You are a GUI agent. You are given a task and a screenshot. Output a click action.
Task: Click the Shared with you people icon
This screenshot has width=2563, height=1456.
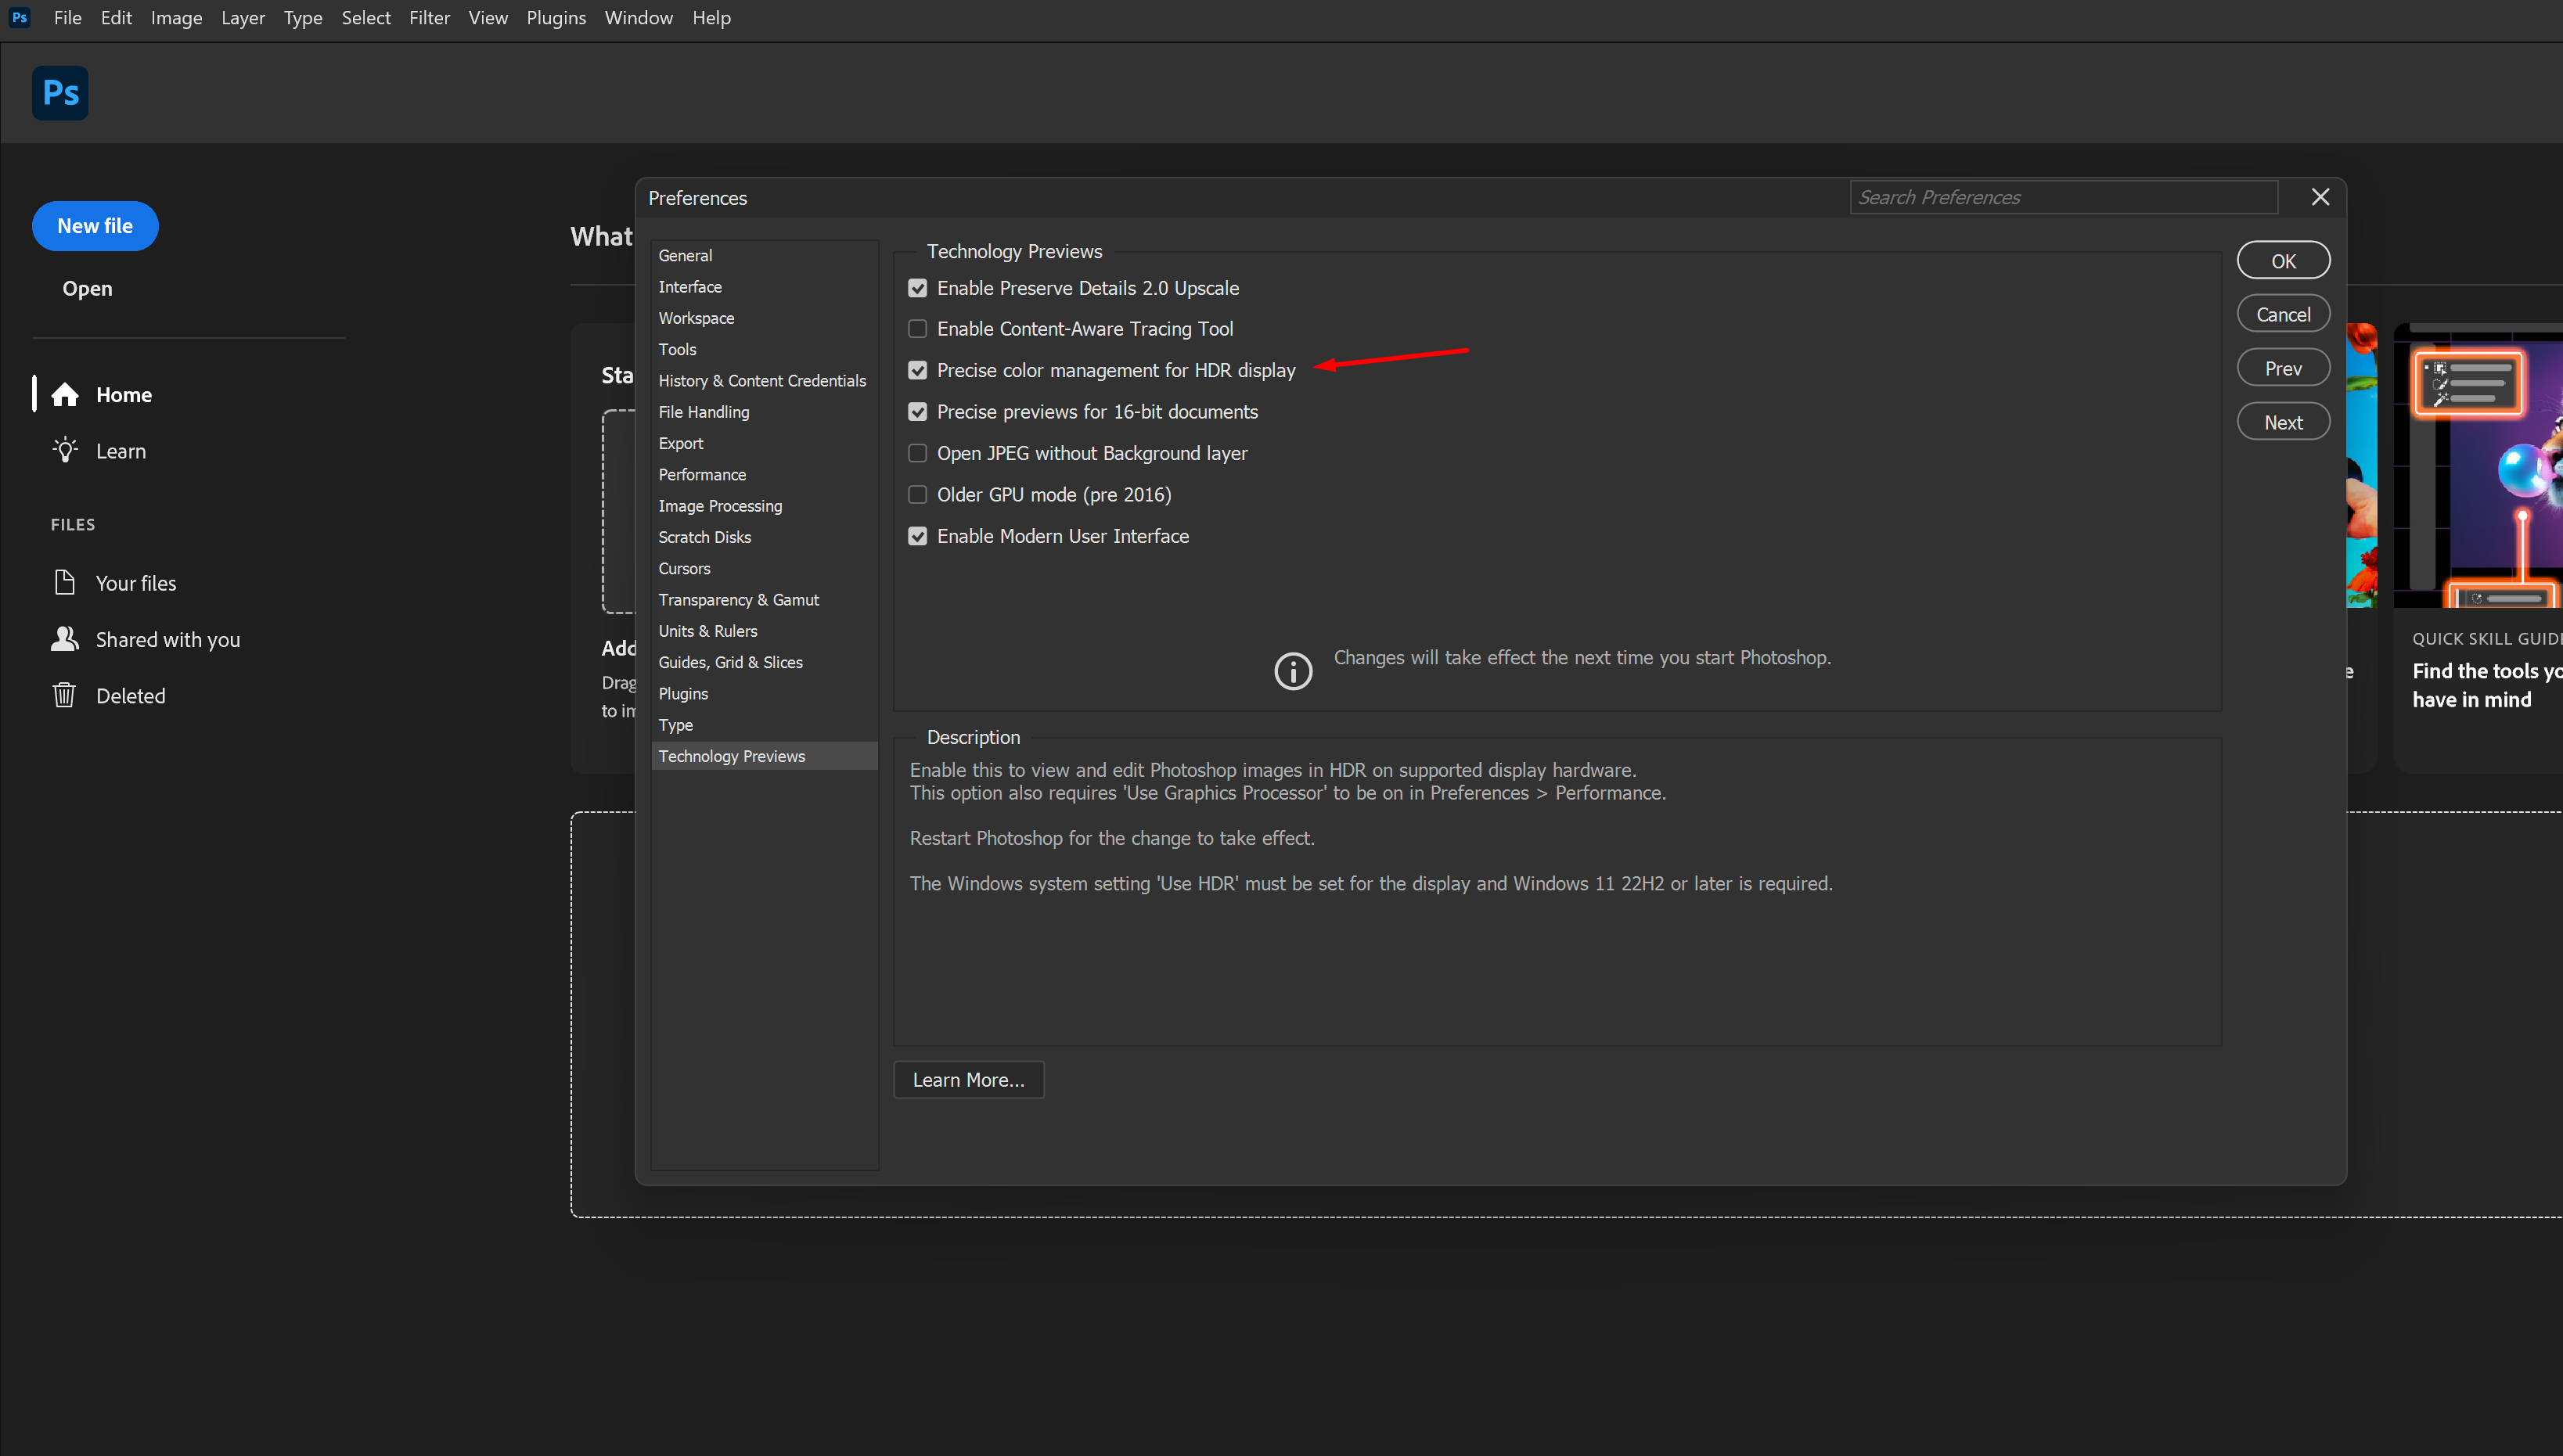(65, 639)
